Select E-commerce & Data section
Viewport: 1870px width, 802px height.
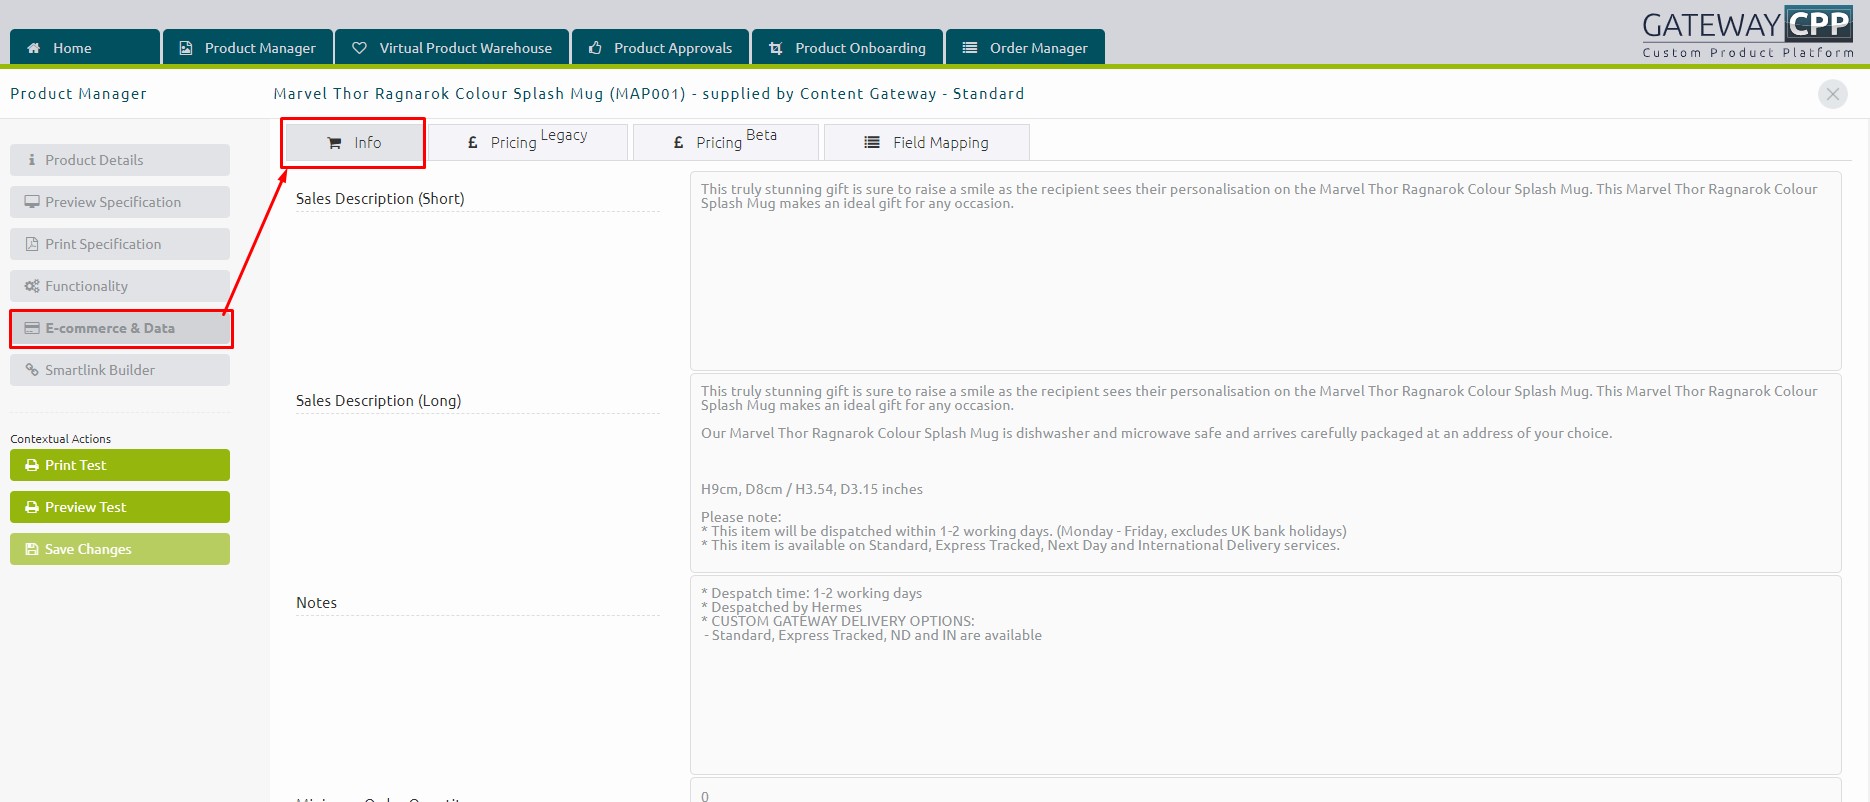coord(120,328)
